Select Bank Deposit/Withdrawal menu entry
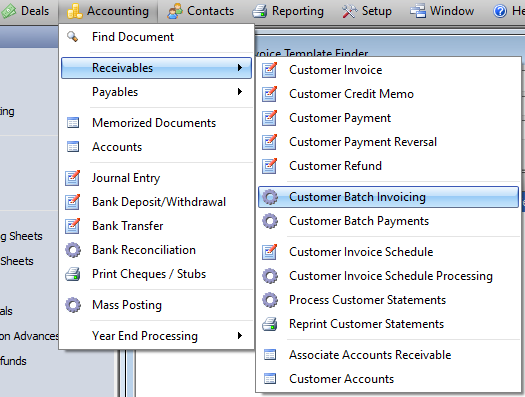525x397 pixels. tap(156, 202)
